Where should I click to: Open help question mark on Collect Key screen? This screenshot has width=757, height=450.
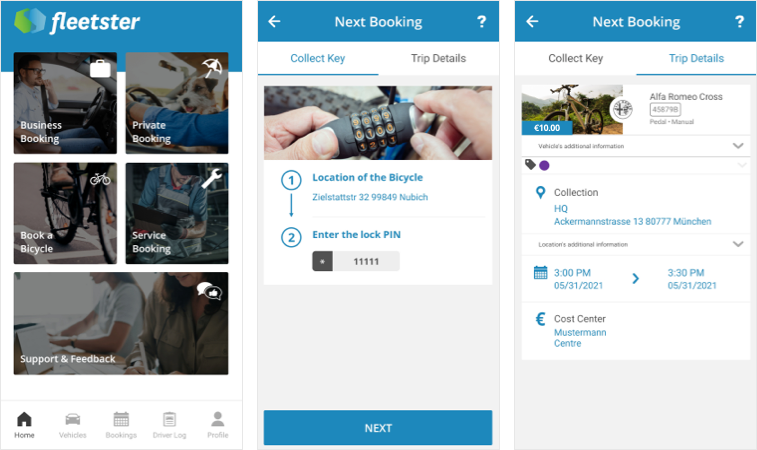click(x=481, y=21)
